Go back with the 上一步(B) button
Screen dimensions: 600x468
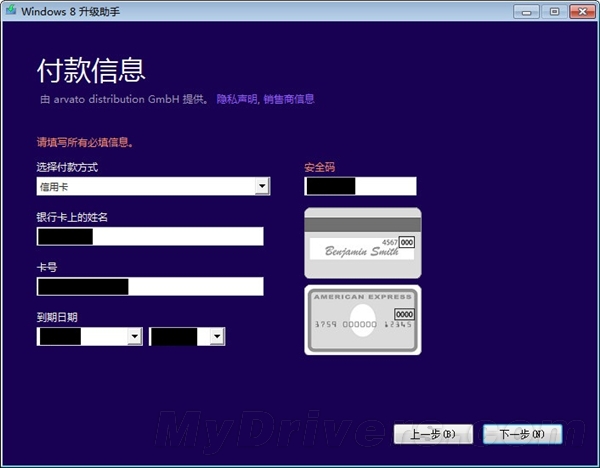tap(433, 434)
